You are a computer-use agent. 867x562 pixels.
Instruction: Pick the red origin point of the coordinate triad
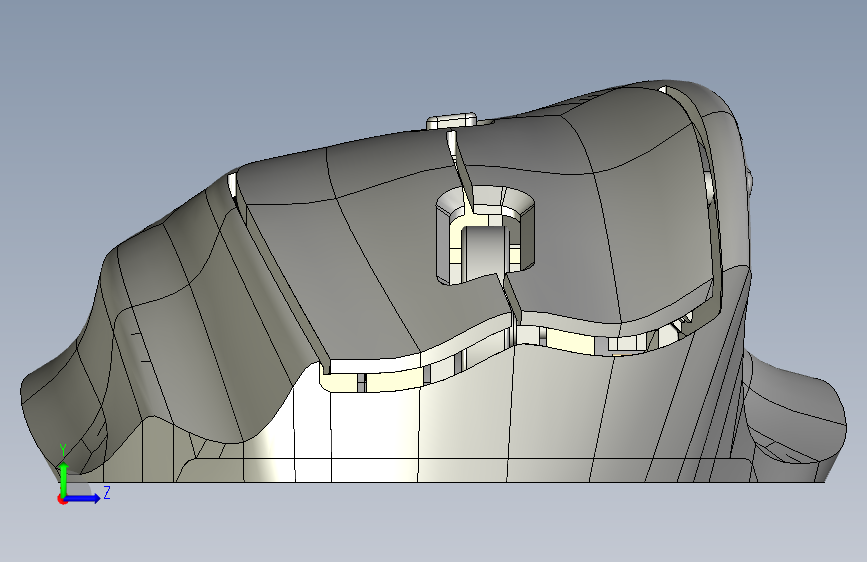pyautogui.click(x=62, y=499)
